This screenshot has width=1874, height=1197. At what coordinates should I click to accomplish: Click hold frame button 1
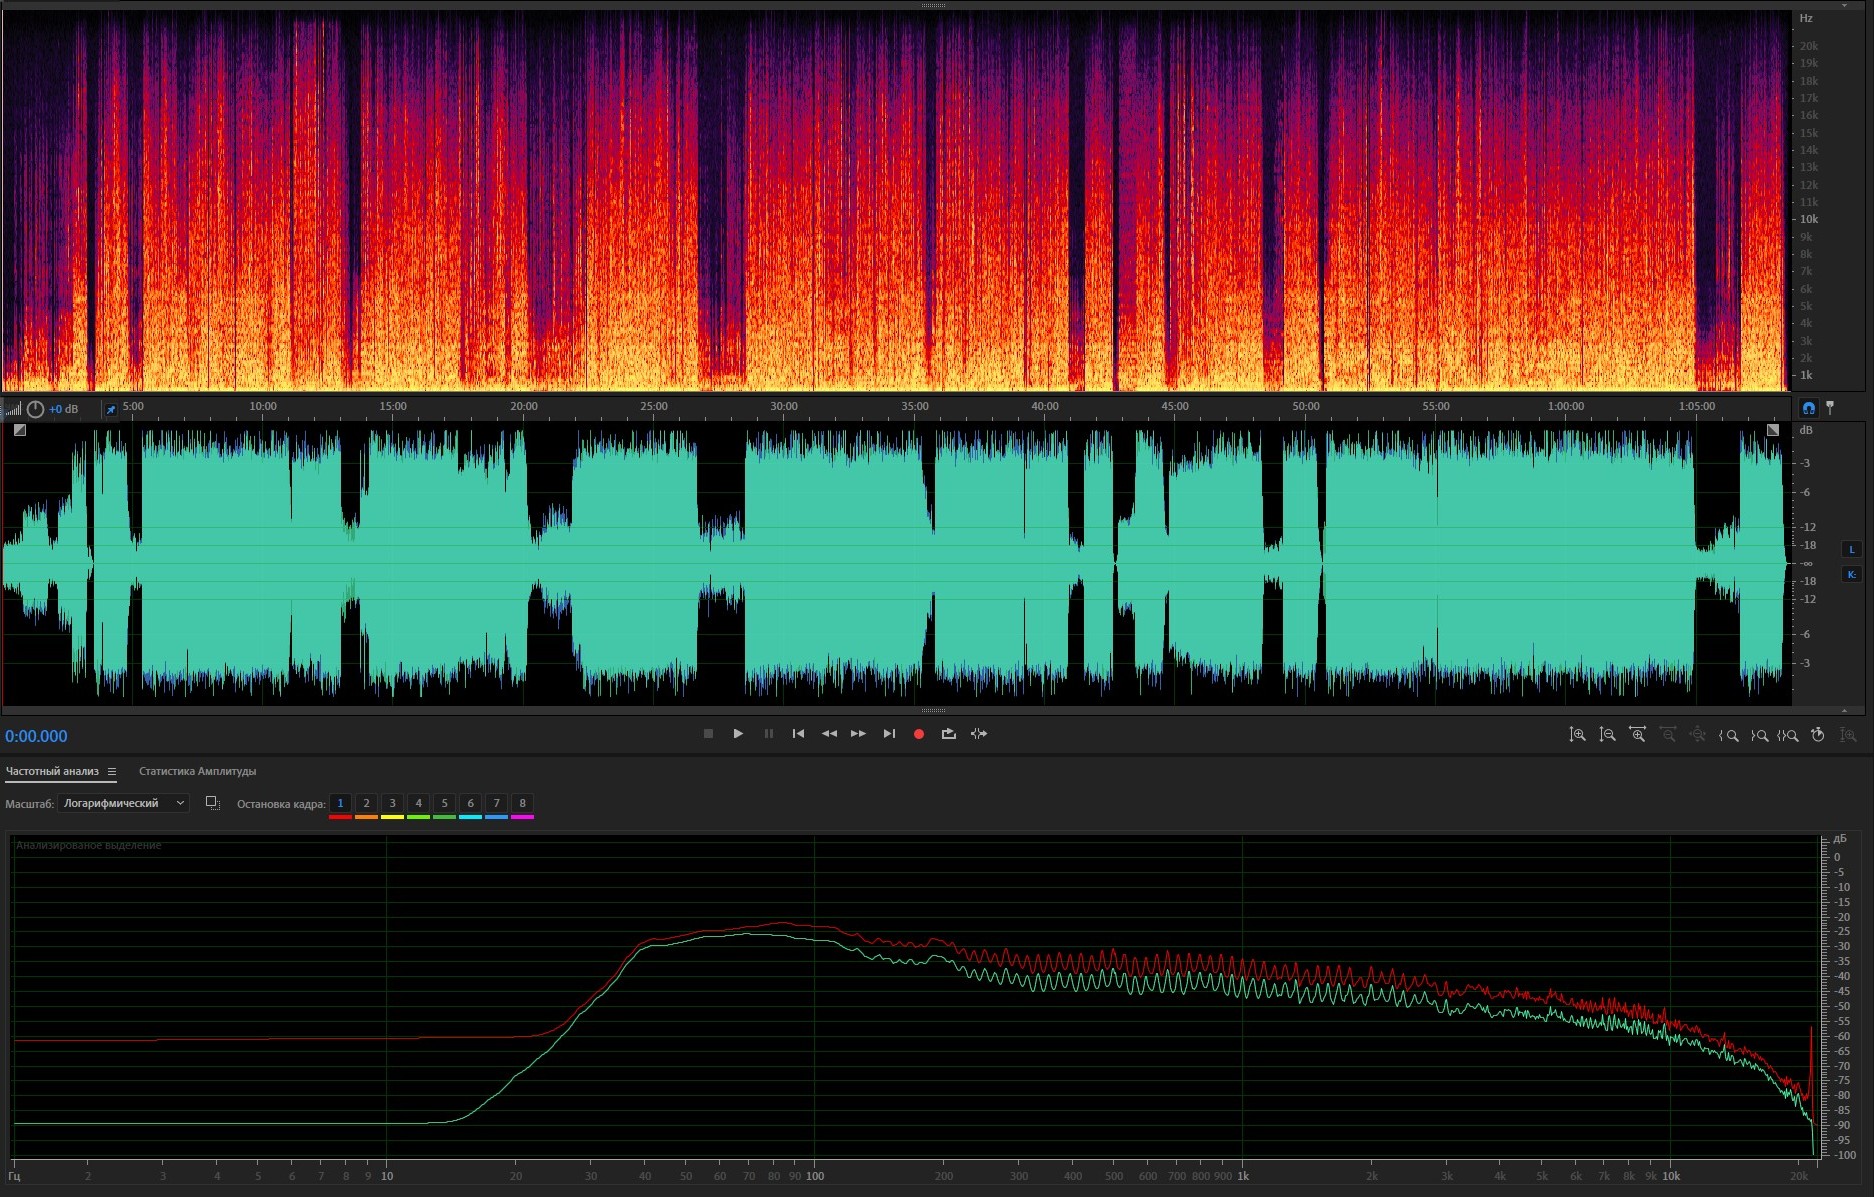tap(340, 804)
